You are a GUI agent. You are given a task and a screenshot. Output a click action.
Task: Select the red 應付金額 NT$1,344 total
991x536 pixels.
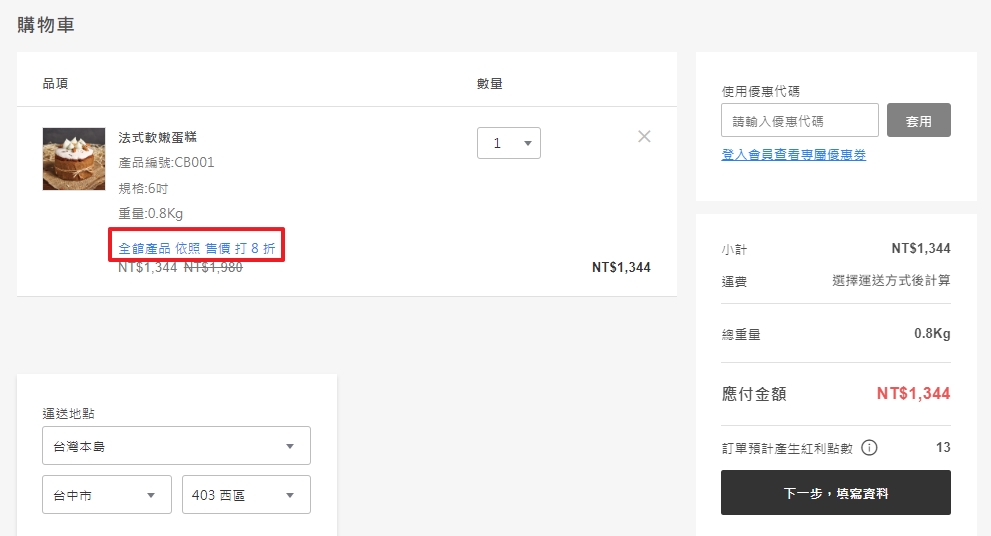[912, 393]
